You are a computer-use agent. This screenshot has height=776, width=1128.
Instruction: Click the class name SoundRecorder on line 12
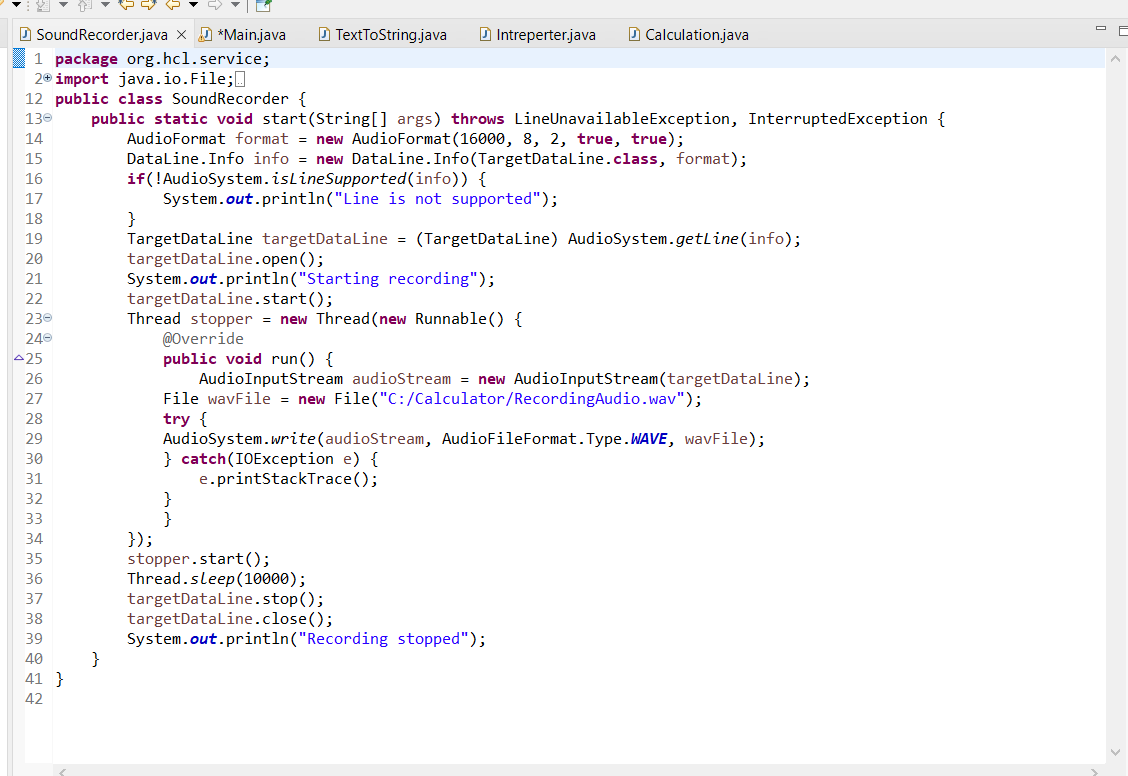coord(230,99)
